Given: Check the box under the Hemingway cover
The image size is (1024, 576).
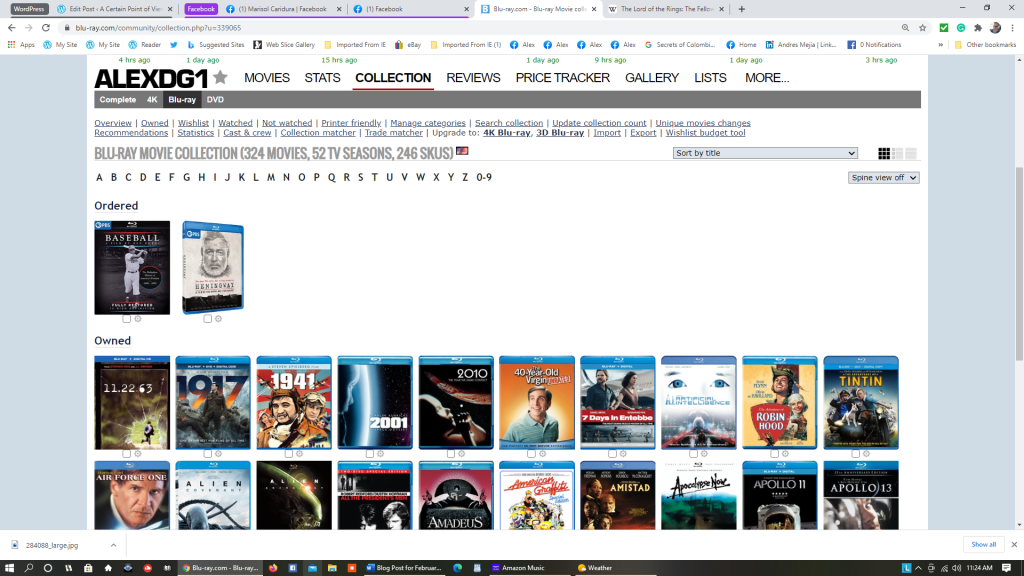Looking at the screenshot, I should coord(207,319).
